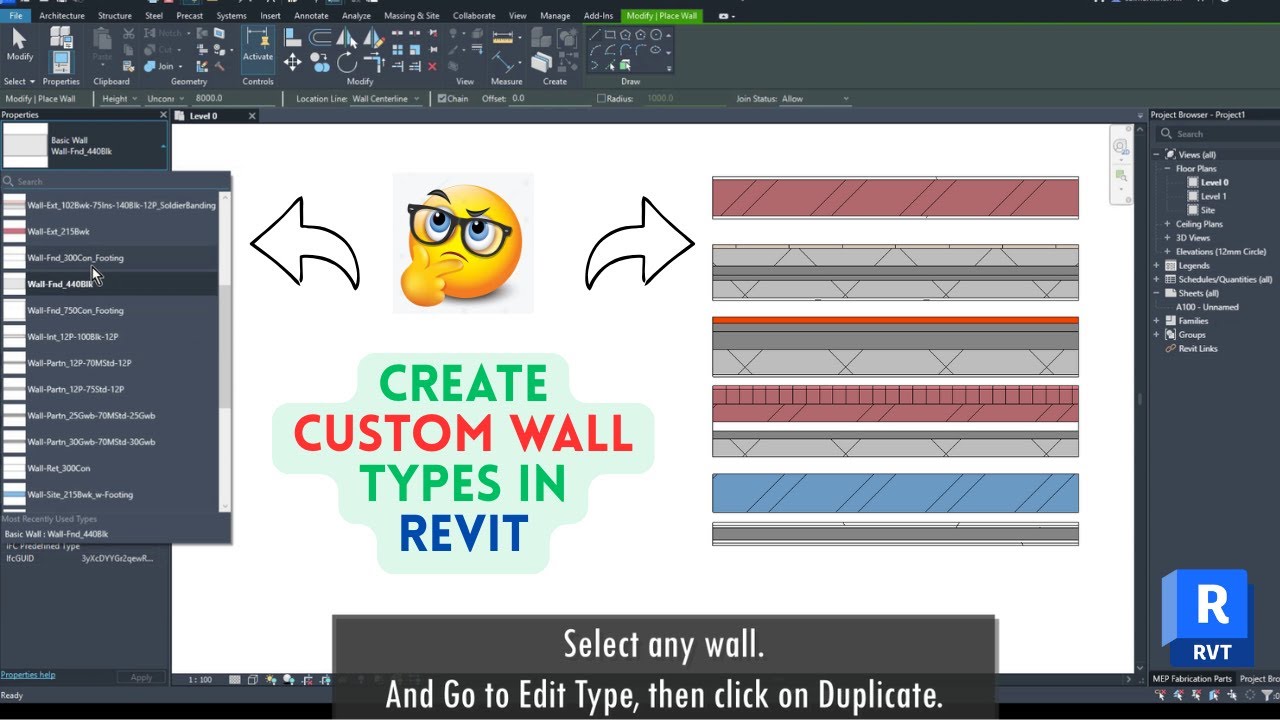
Task: Click the Apply button
Action: pyautogui.click(x=141, y=677)
